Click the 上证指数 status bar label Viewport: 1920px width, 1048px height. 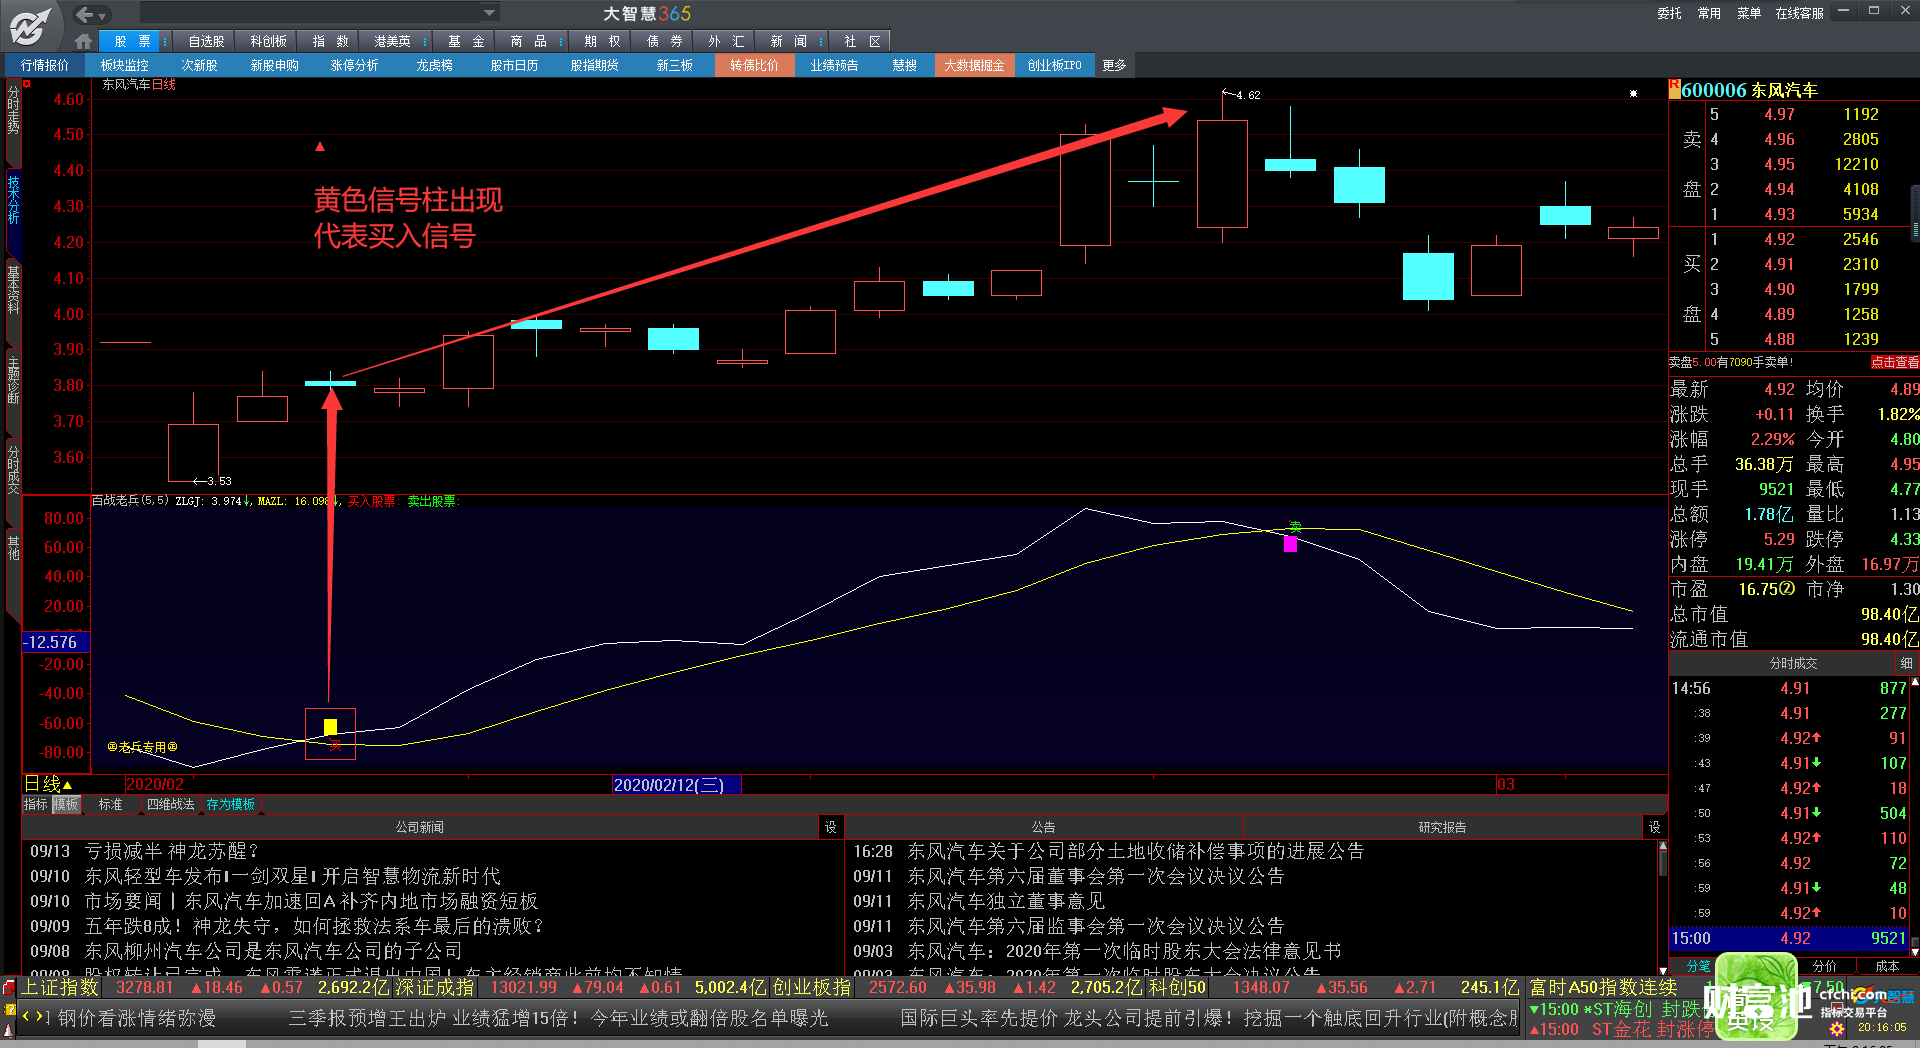tap(60, 987)
